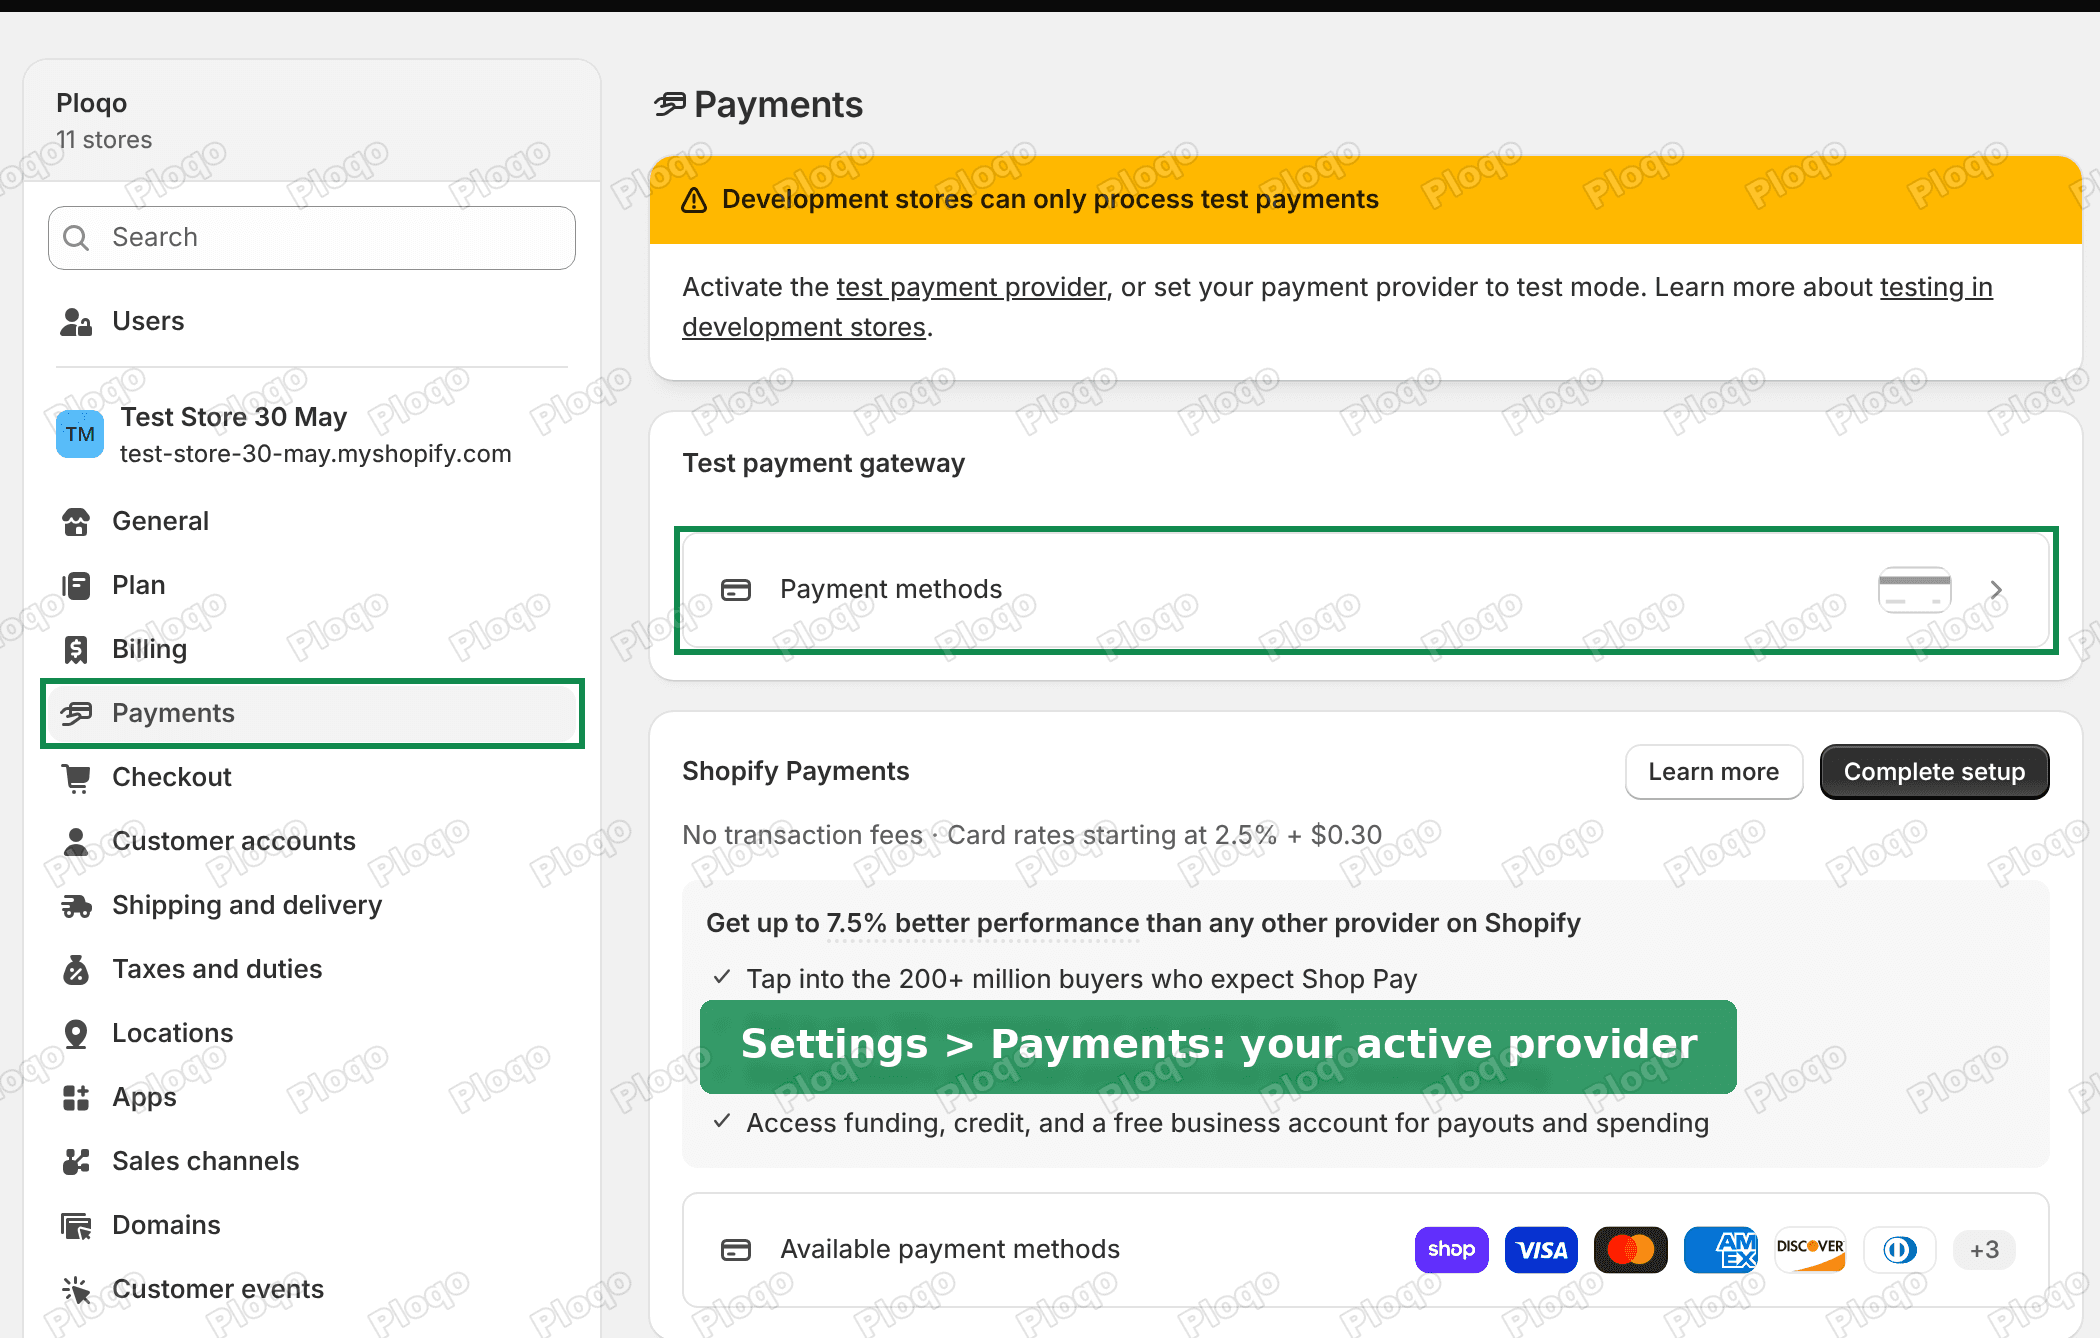The width and height of the screenshot is (2100, 1338).
Task: Click the Shipping and delivery truck icon
Action: [x=76, y=905]
